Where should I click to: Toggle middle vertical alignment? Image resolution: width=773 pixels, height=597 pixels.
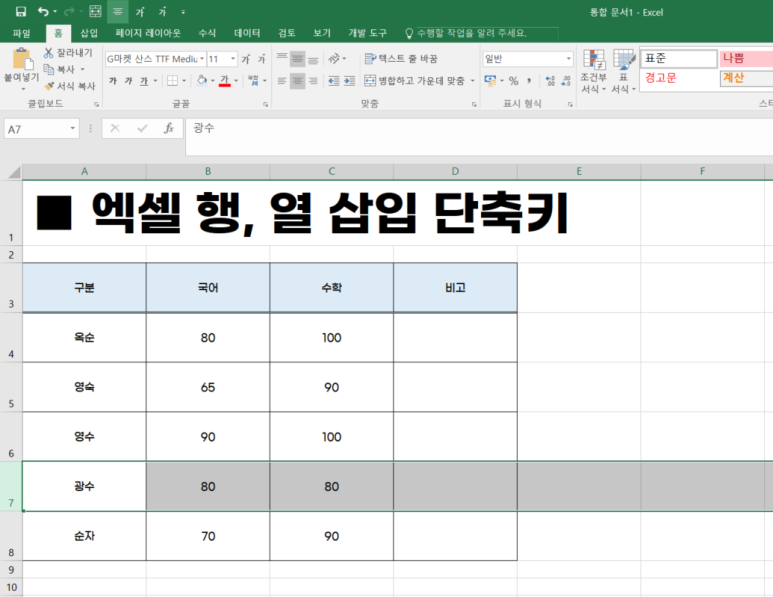click(x=297, y=59)
